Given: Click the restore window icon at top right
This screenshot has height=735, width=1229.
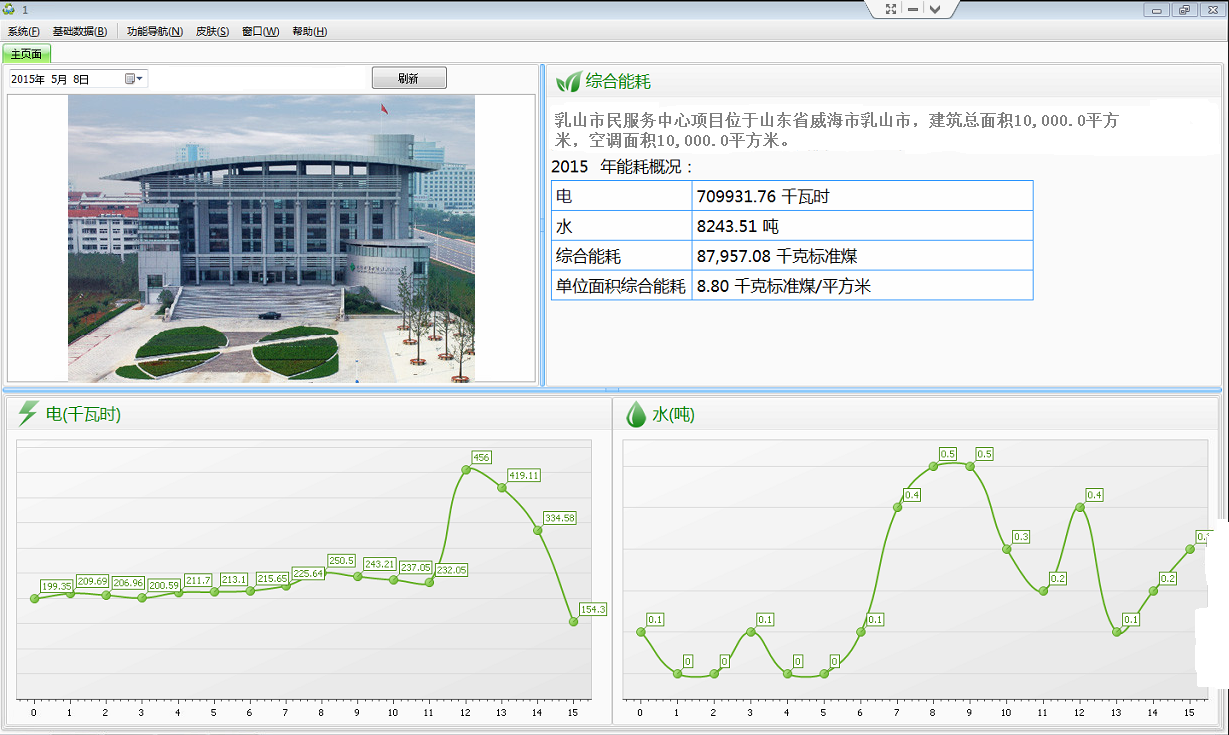Looking at the screenshot, I should 1185,10.
